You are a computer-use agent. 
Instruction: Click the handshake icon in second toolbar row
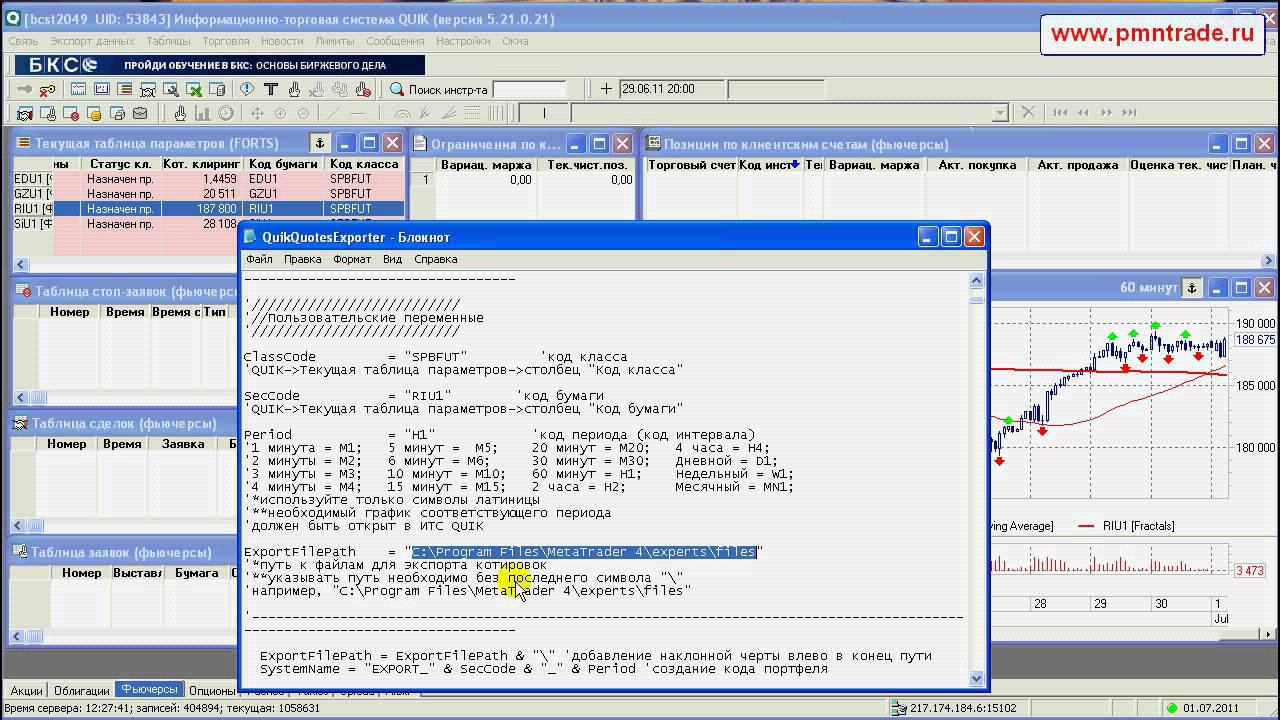25,113
